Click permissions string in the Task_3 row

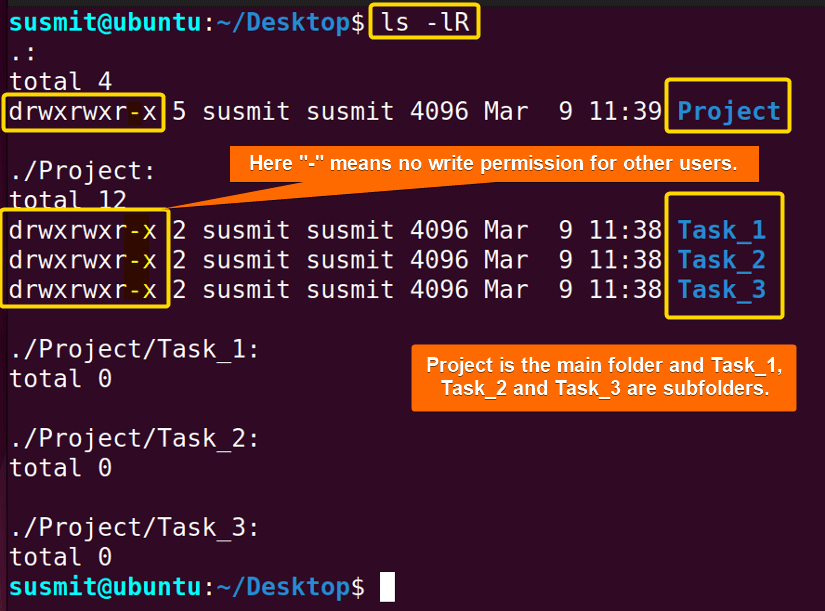[83, 290]
